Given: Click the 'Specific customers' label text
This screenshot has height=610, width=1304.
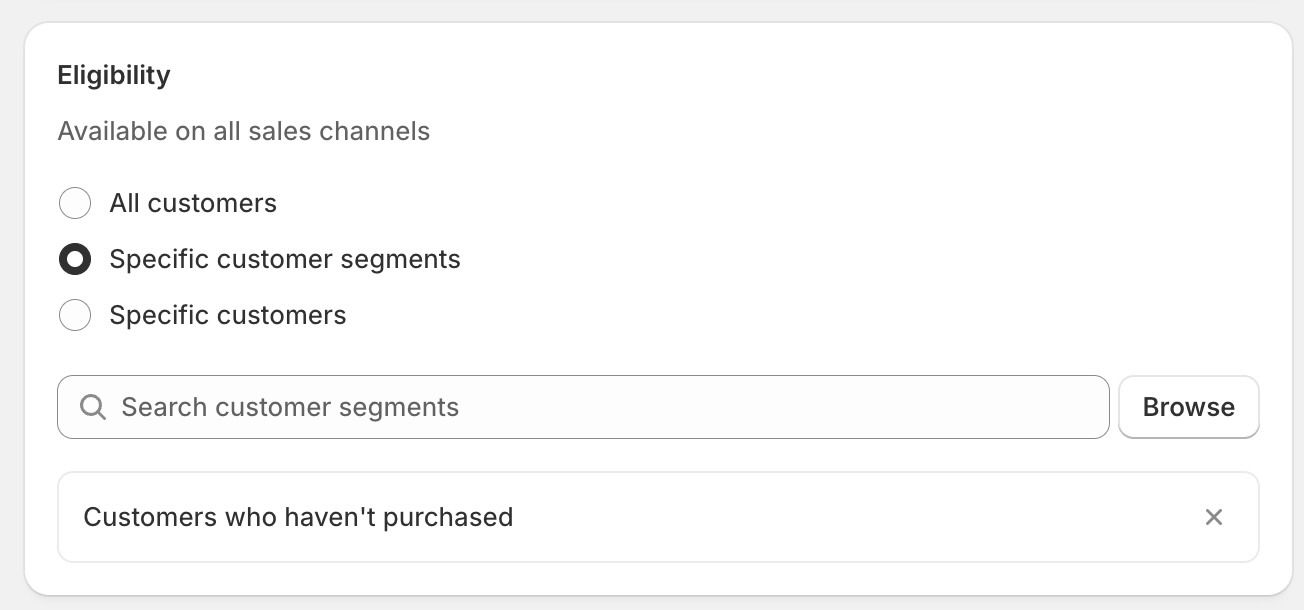Looking at the screenshot, I should point(228,315).
